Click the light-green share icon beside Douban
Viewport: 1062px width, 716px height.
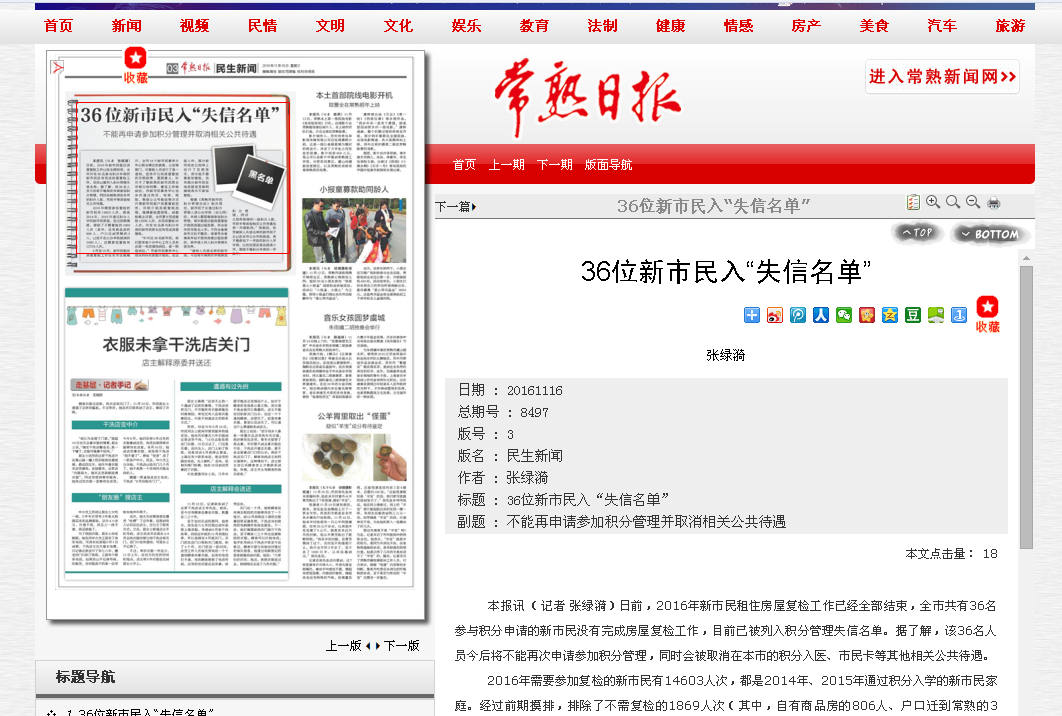[936, 315]
